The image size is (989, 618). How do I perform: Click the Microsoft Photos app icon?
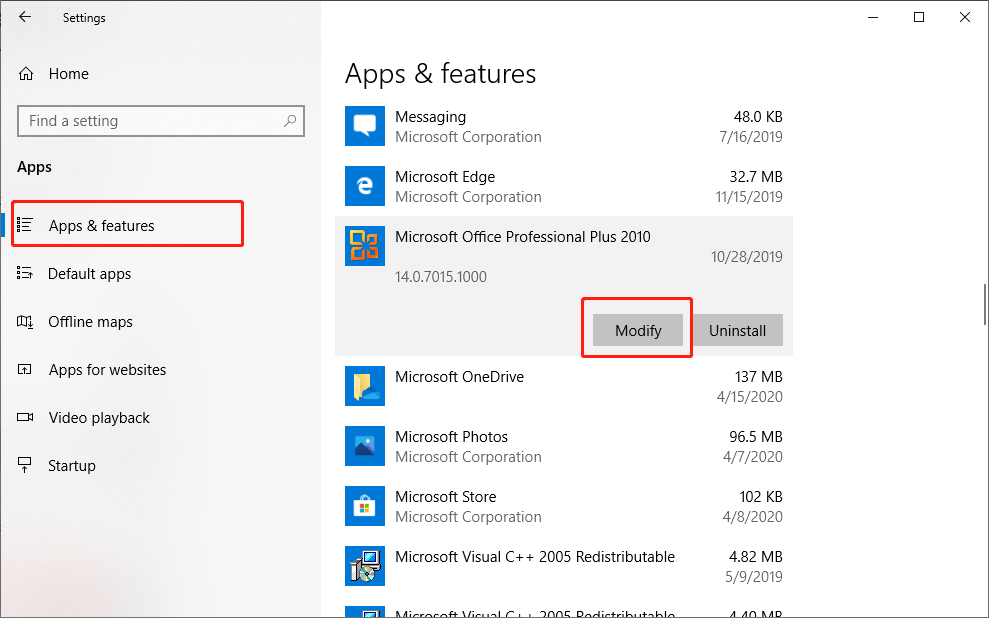[365, 446]
